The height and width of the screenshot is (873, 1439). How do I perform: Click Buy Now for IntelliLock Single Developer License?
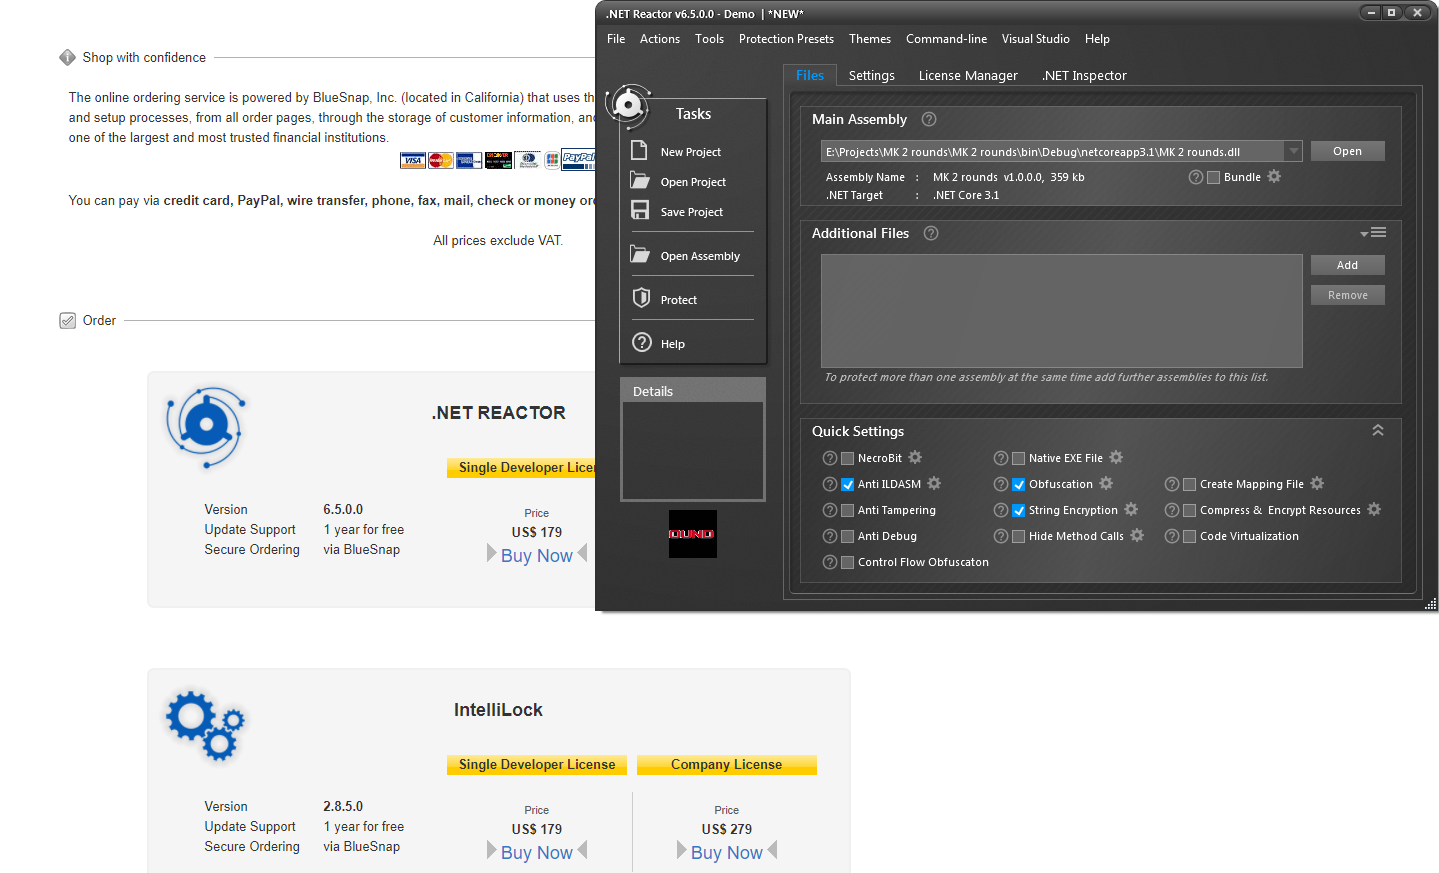tap(537, 852)
